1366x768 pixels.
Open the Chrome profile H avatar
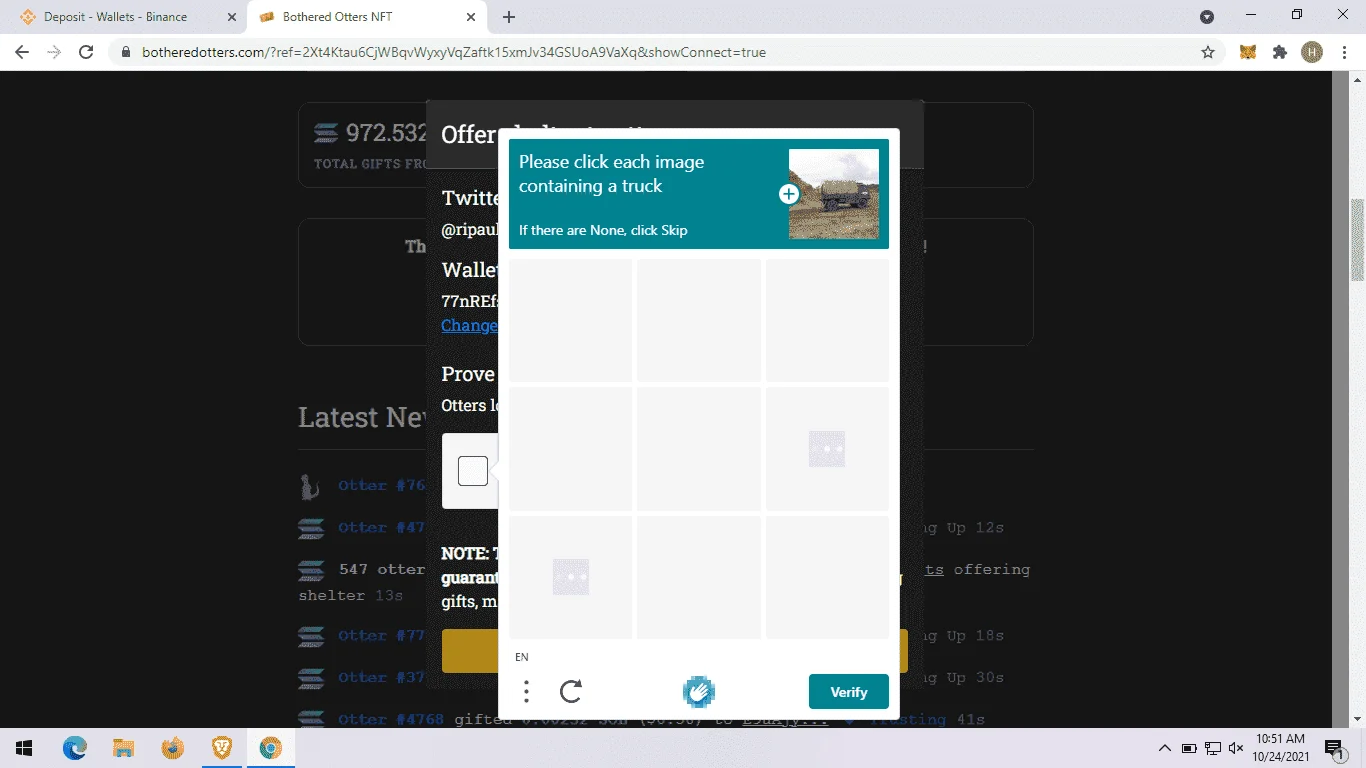(1312, 52)
